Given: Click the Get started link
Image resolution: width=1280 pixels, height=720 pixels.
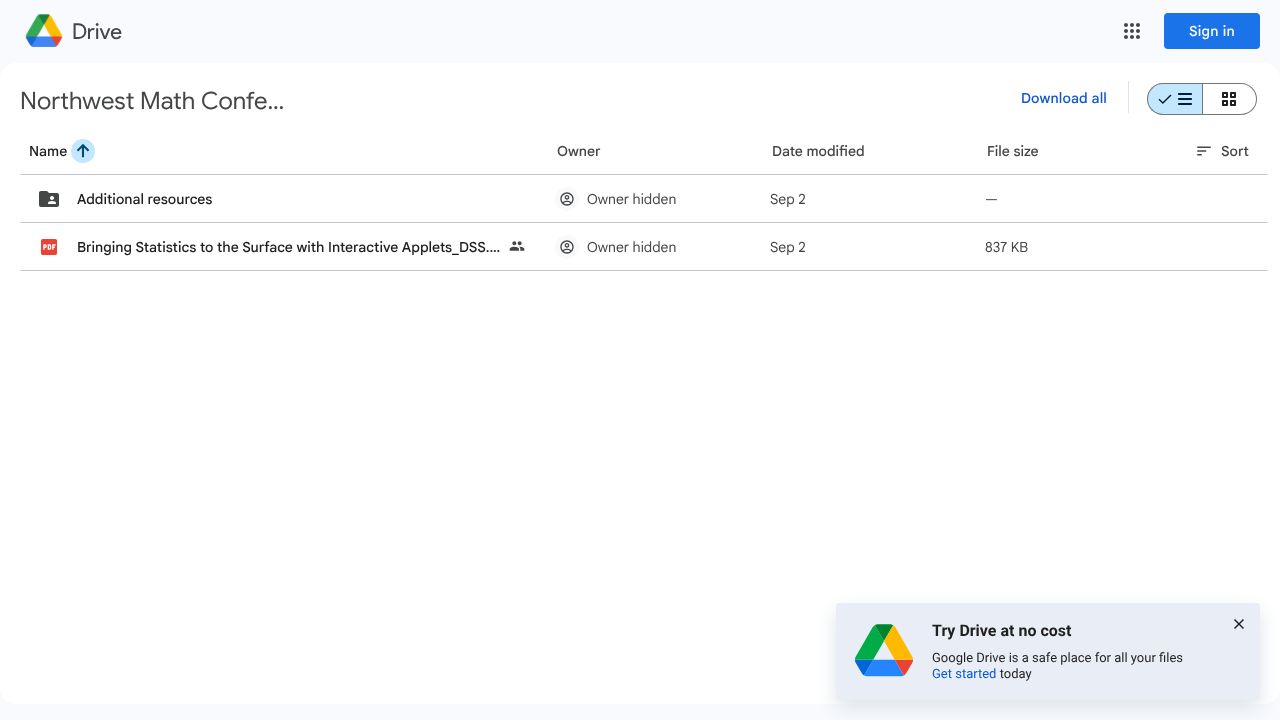Looking at the screenshot, I should (x=963, y=674).
